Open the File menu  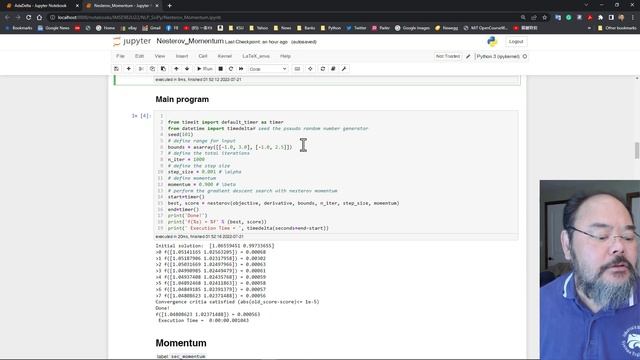120,56
